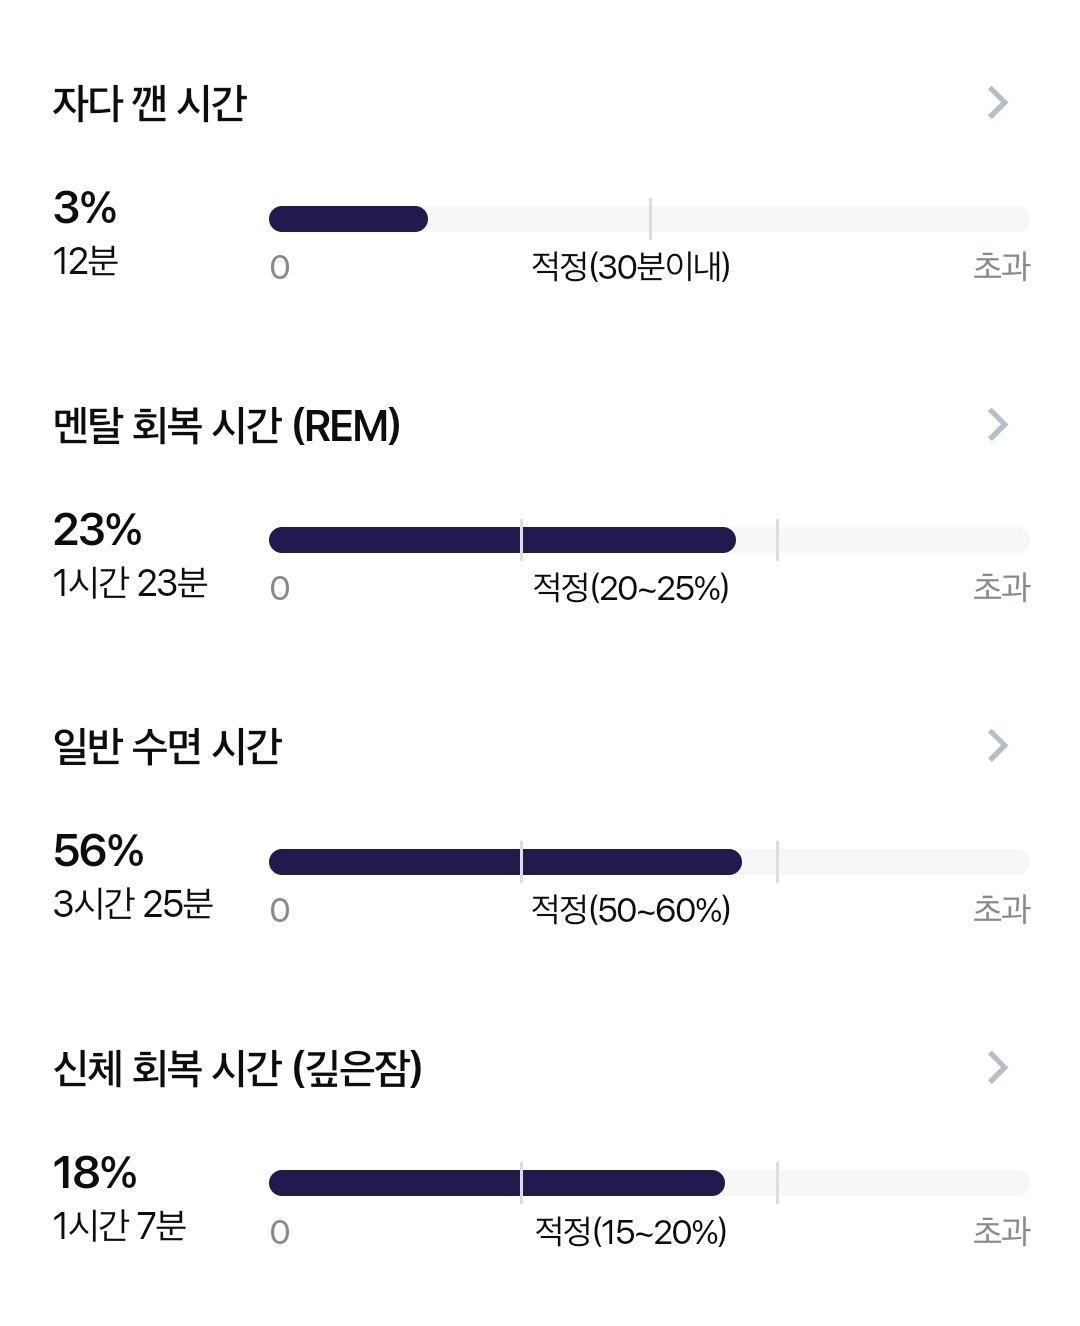The width and height of the screenshot is (1080, 1326).
Task: Click the awake time progress bar
Action: click(649, 219)
